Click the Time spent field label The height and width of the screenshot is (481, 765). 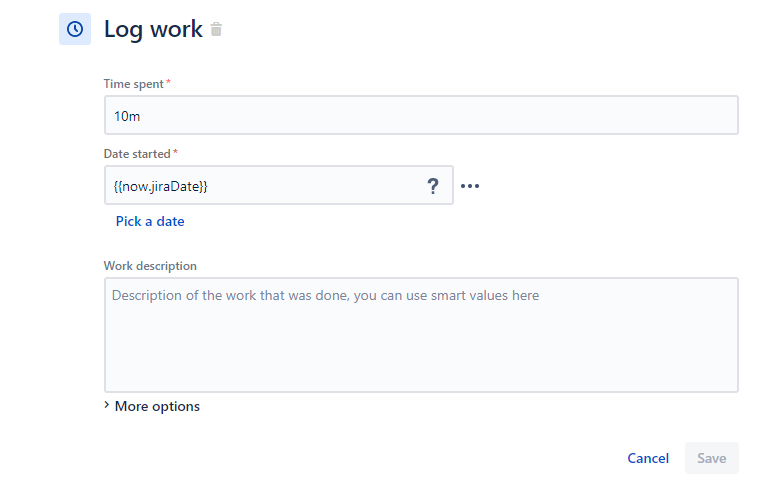click(x=133, y=84)
